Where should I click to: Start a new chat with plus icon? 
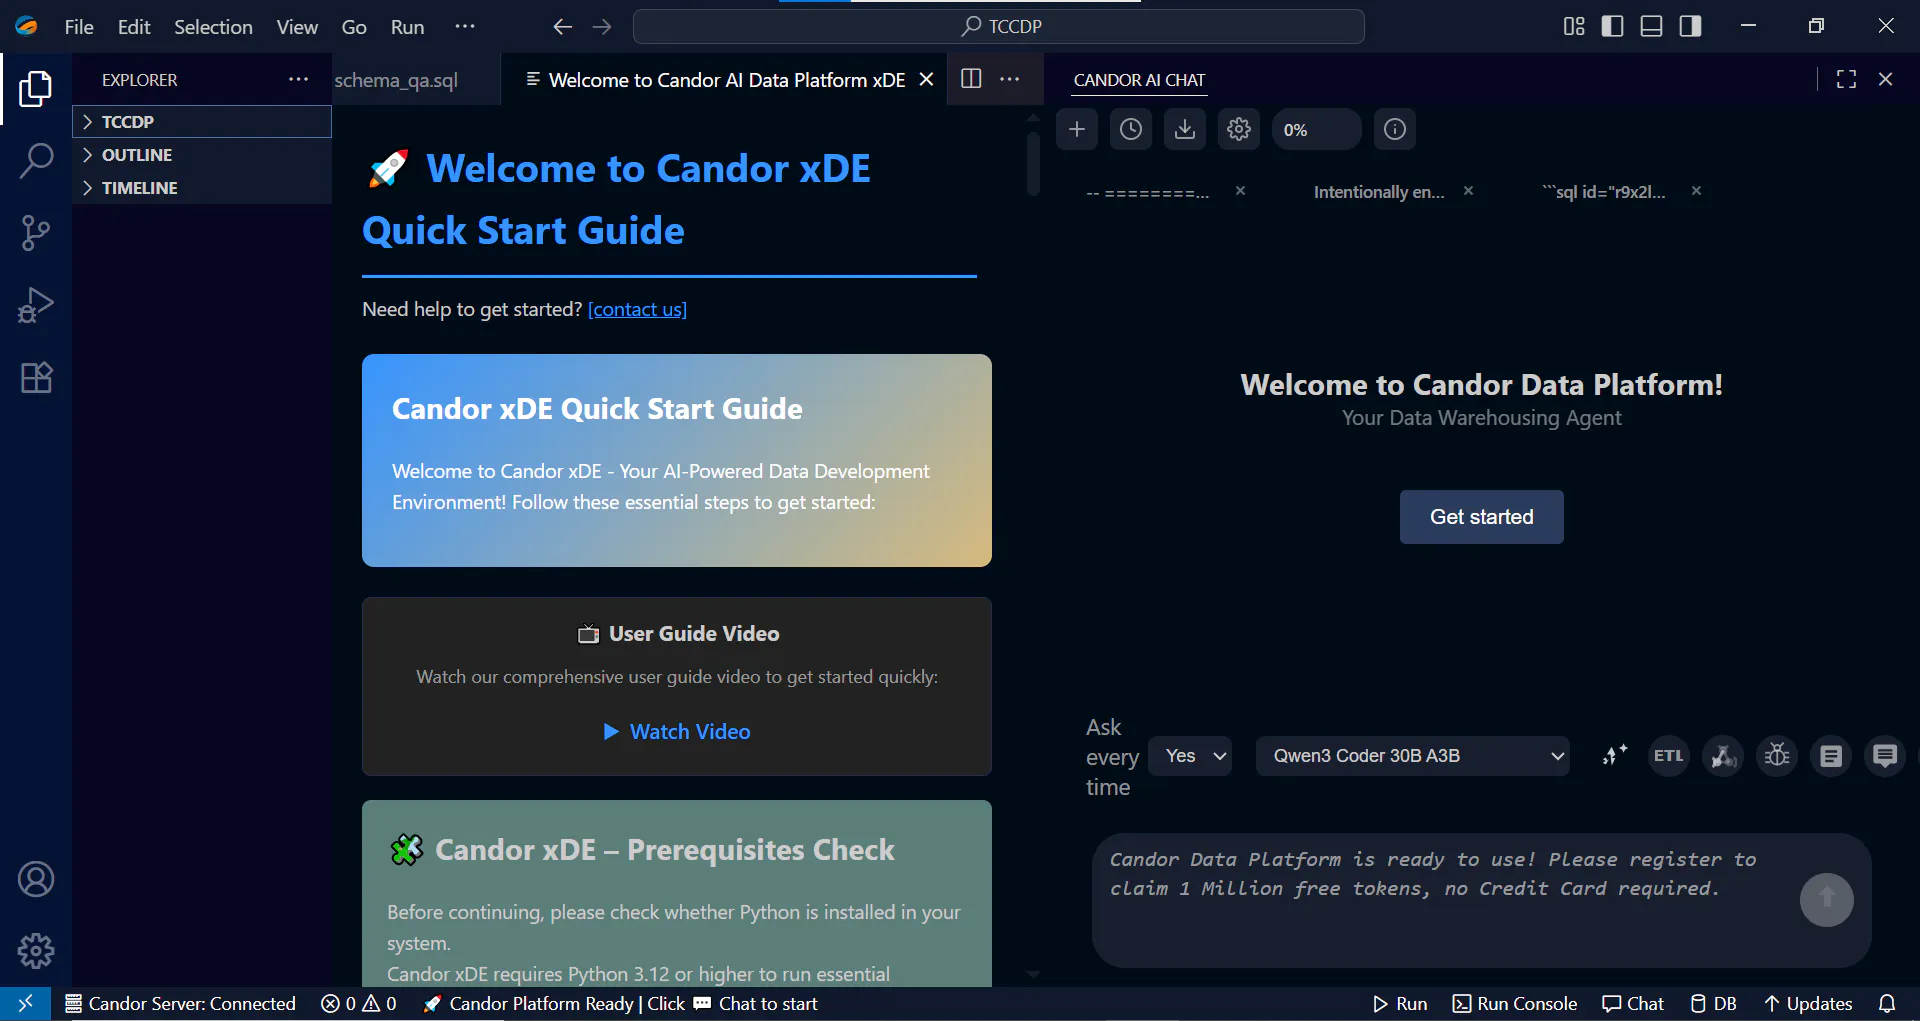point(1077,129)
